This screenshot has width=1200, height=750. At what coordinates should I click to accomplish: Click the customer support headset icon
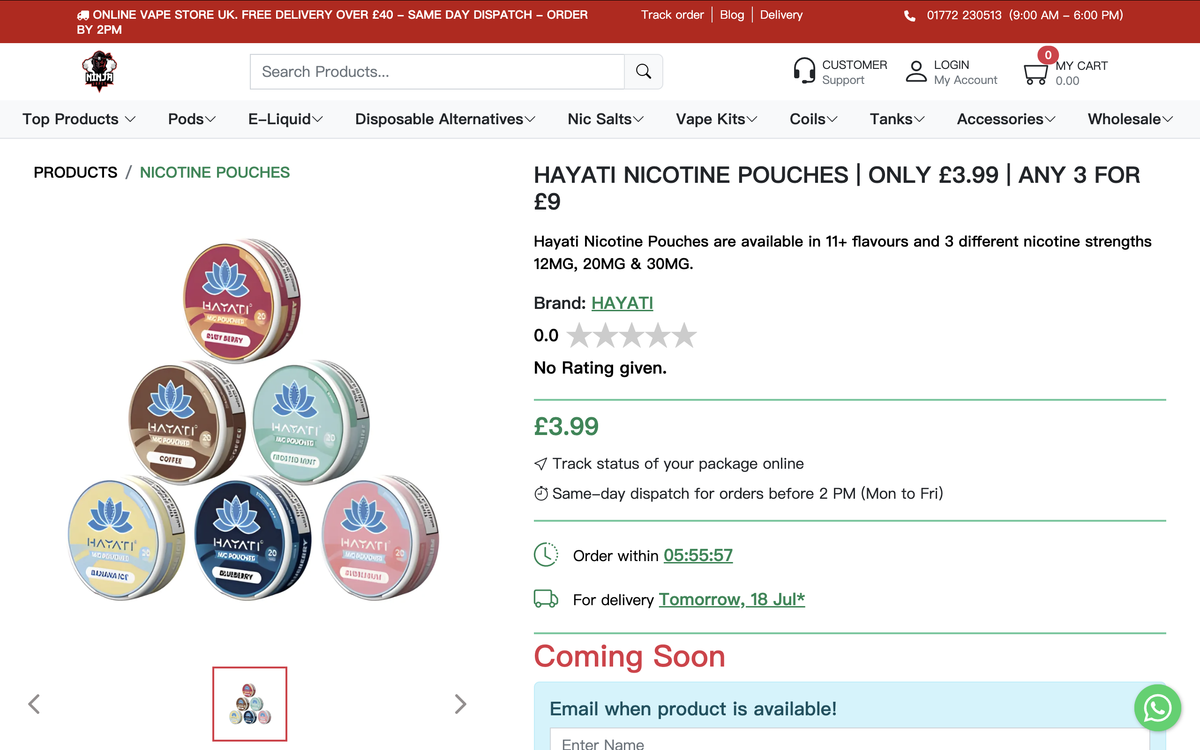click(x=804, y=71)
